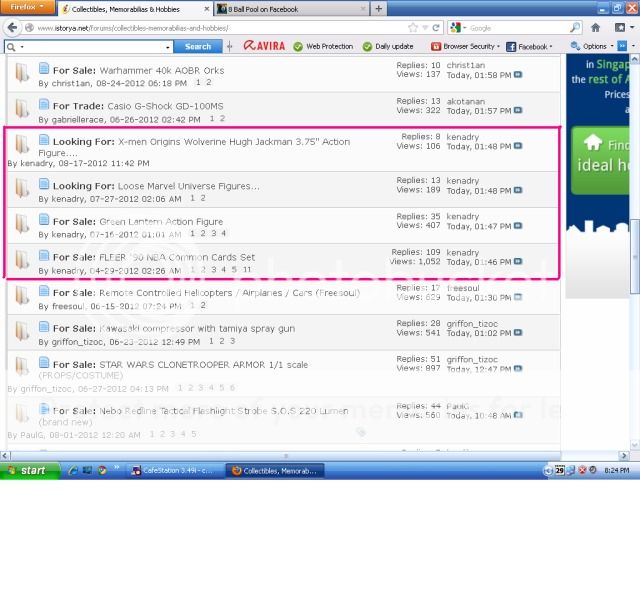Open the Browser Security dropdown
The width and height of the screenshot is (640, 604).
(x=465, y=46)
